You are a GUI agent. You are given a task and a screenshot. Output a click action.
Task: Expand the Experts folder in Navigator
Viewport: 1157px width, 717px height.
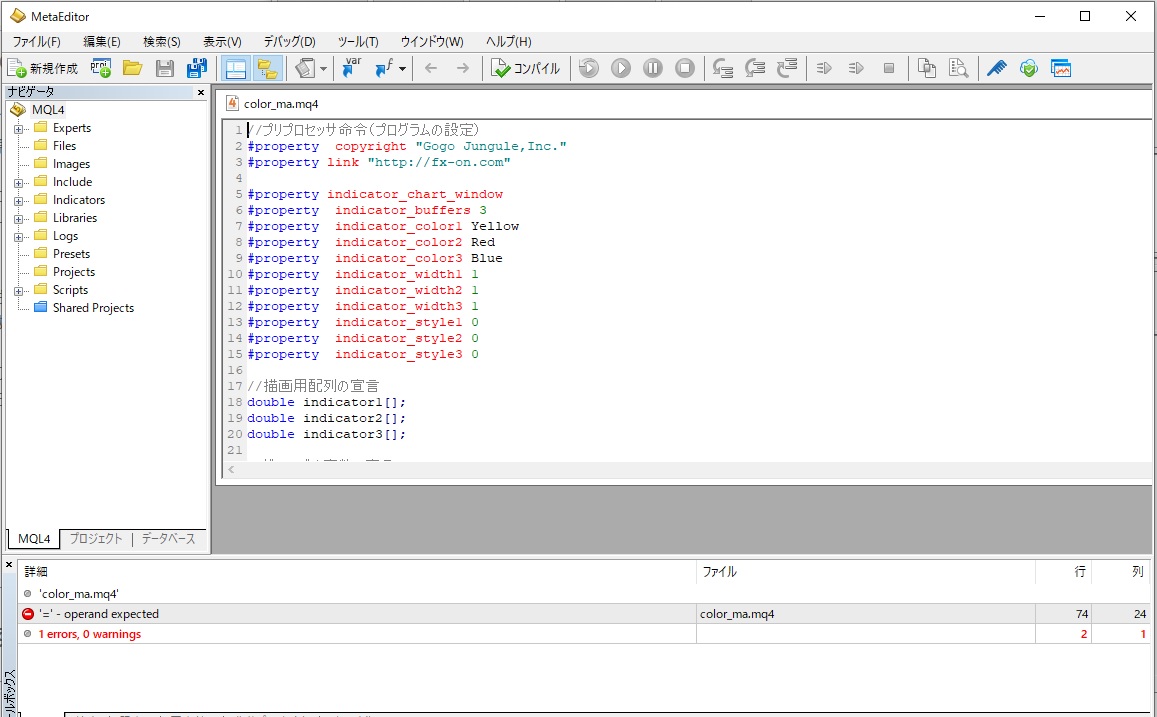click(18, 128)
